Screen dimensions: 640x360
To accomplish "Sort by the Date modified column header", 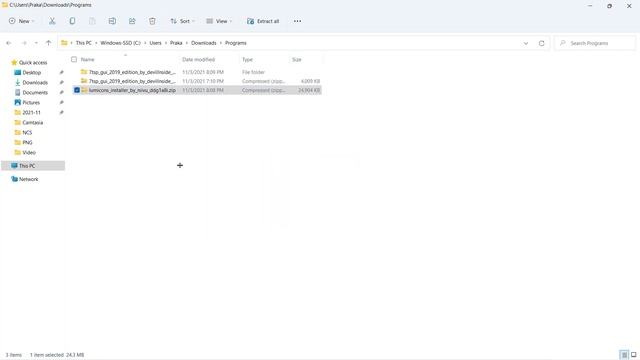I will (198, 60).
